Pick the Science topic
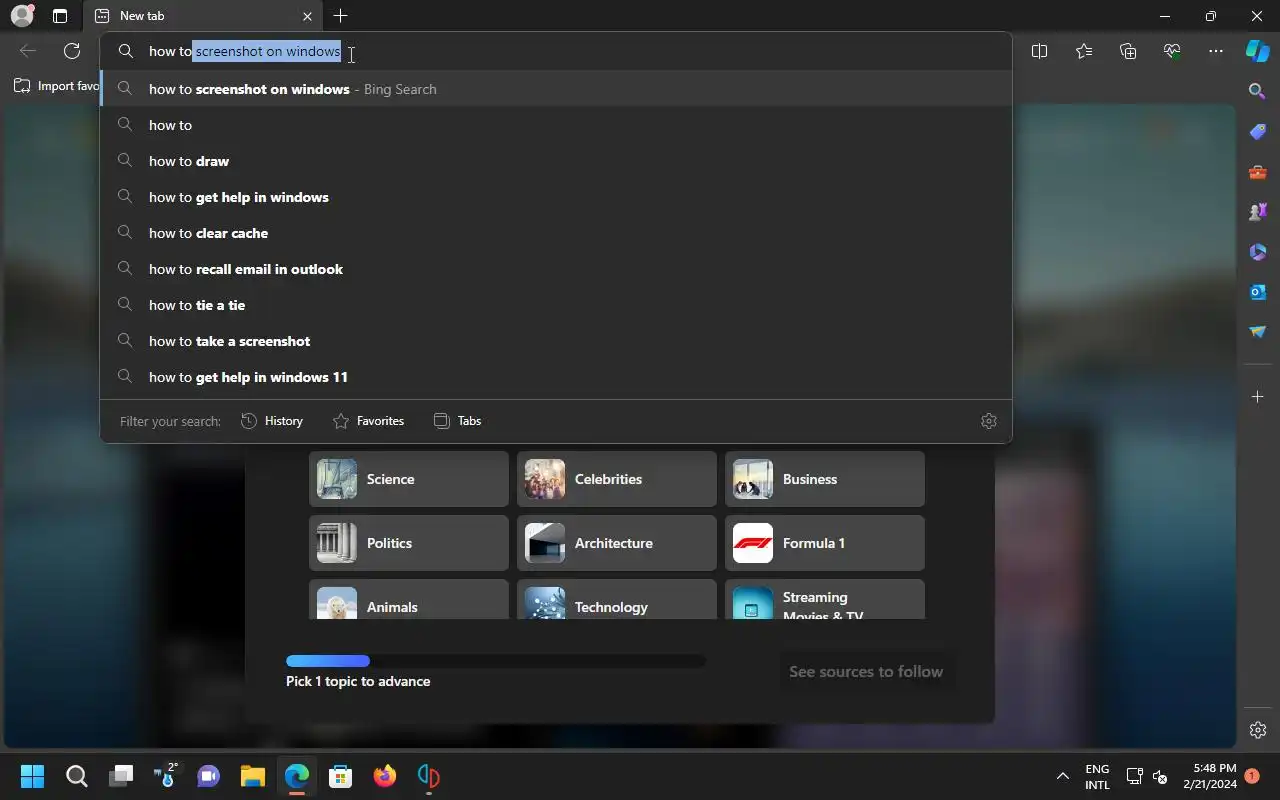Screen dimensions: 1280x800 click(x=409, y=479)
